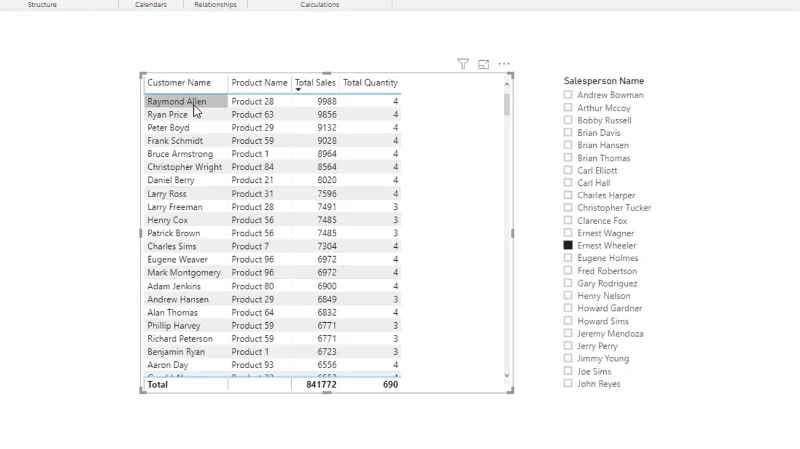Check the Arthur Mccoy checkbox
Viewport: 800px width, 449px height.
click(x=568, y=108)
